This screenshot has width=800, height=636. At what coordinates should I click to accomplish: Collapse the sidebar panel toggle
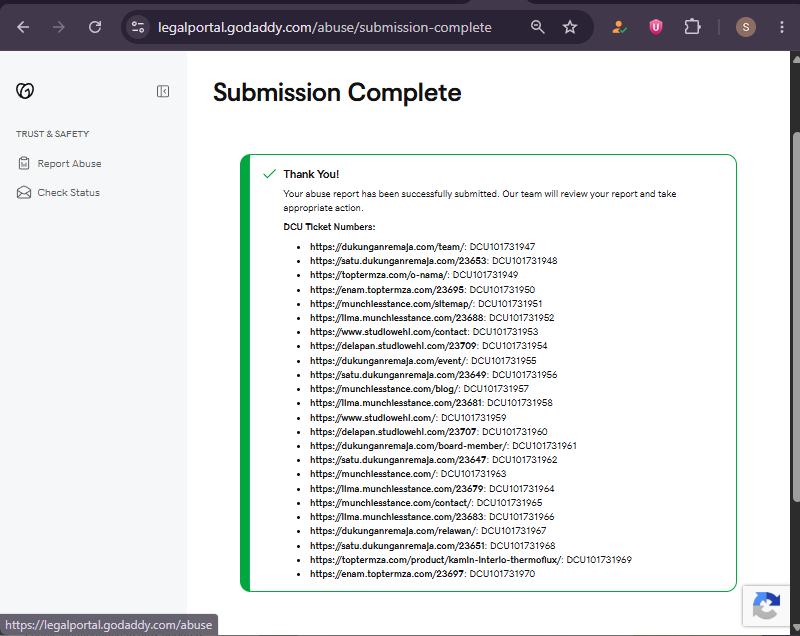click(163, 91)
